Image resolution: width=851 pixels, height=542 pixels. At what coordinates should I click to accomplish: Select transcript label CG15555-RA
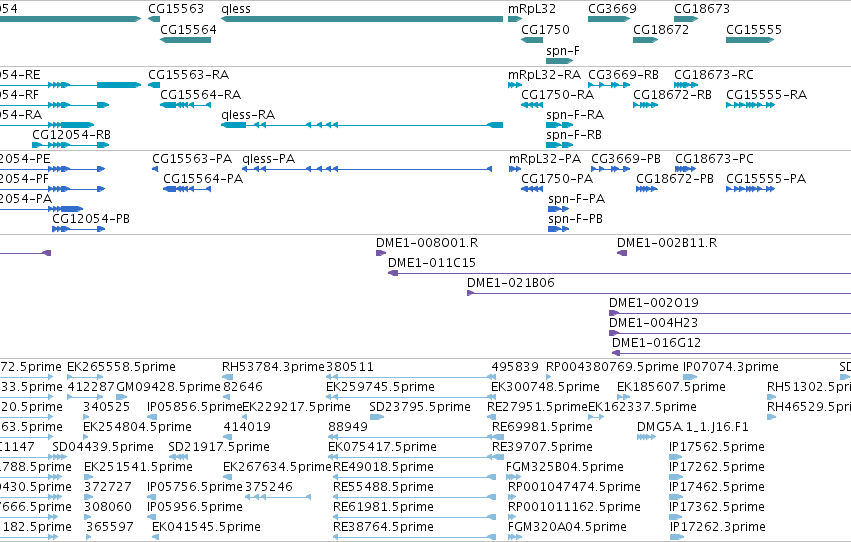coord(766,94)
